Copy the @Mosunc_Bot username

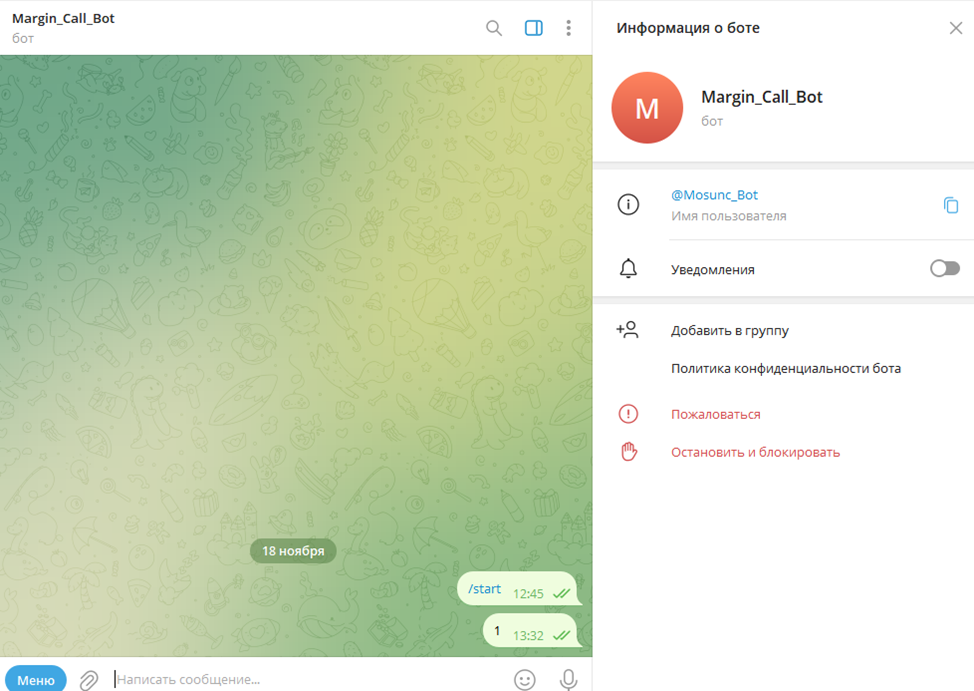950,205
